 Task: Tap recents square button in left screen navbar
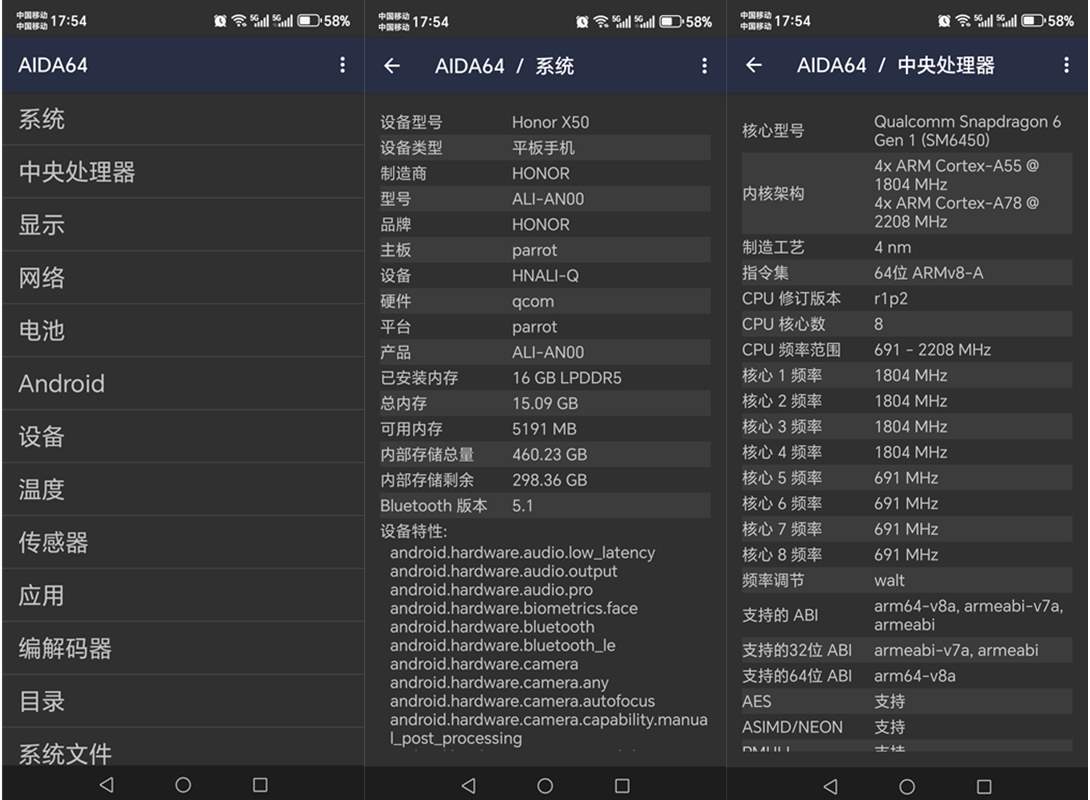[260, 785]
